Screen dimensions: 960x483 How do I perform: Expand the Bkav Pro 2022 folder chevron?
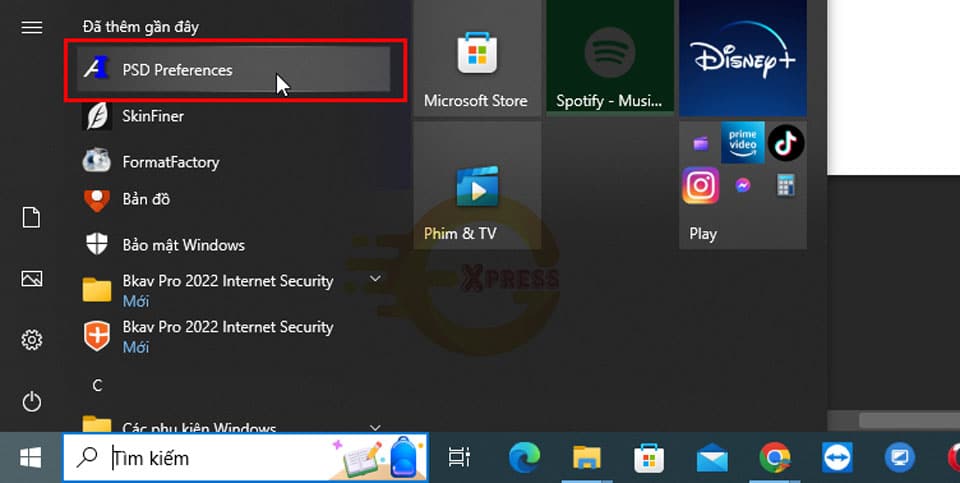pos(376,279)
